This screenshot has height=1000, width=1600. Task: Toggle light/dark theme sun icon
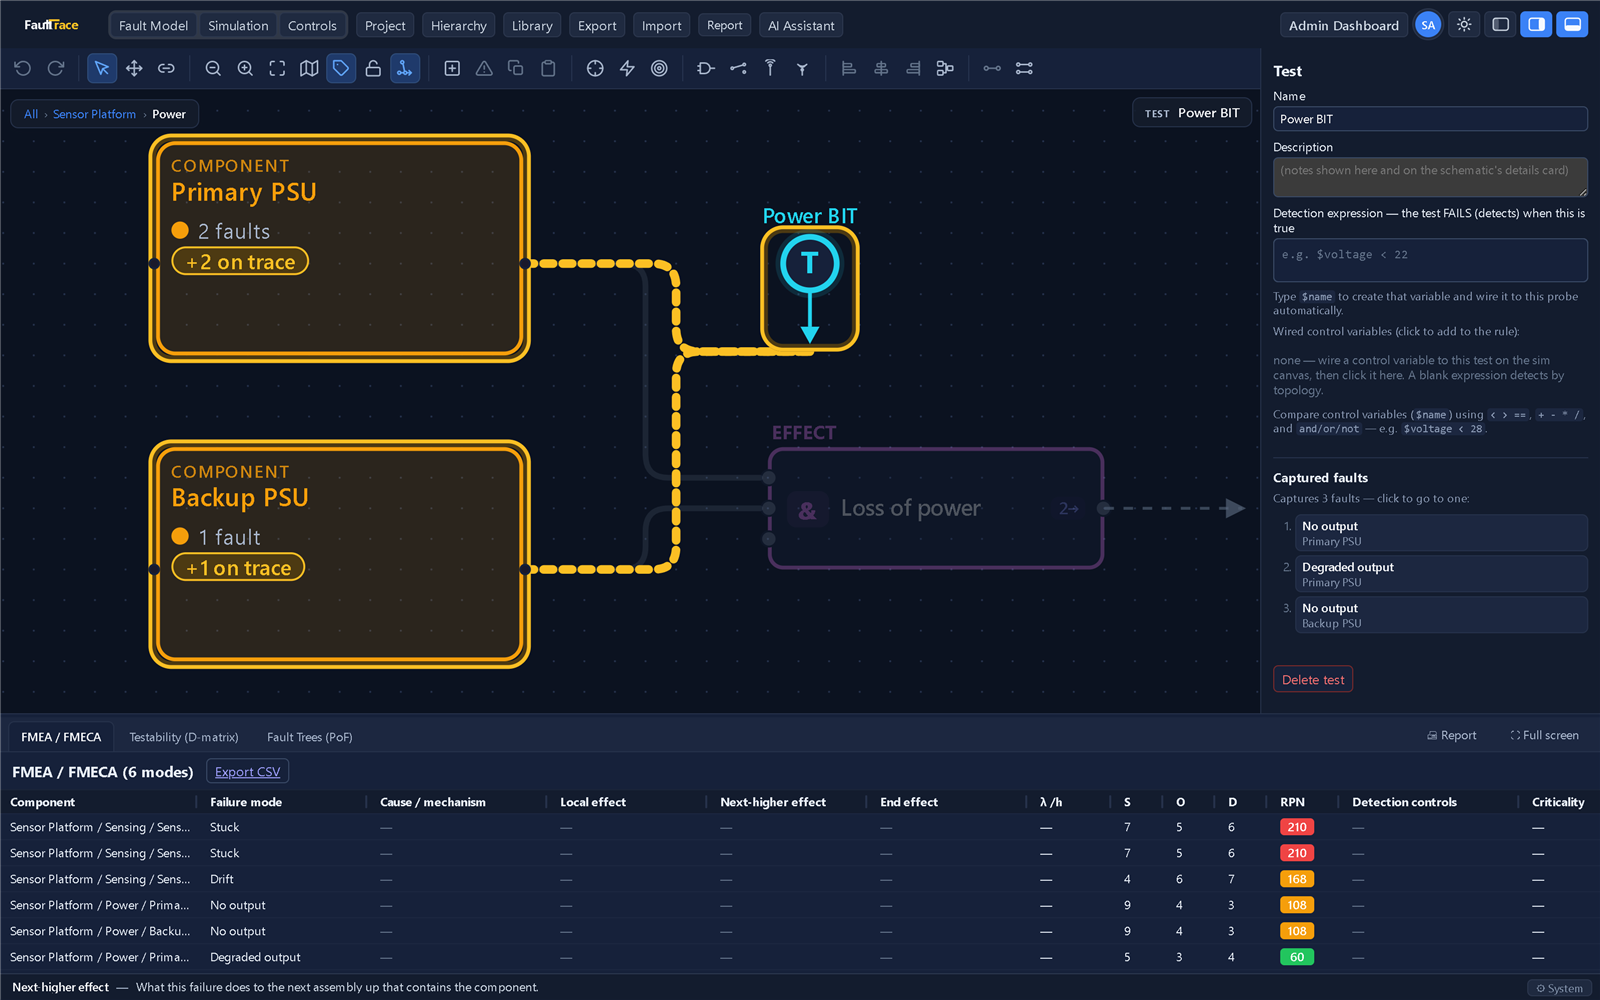pos(1464,25)
